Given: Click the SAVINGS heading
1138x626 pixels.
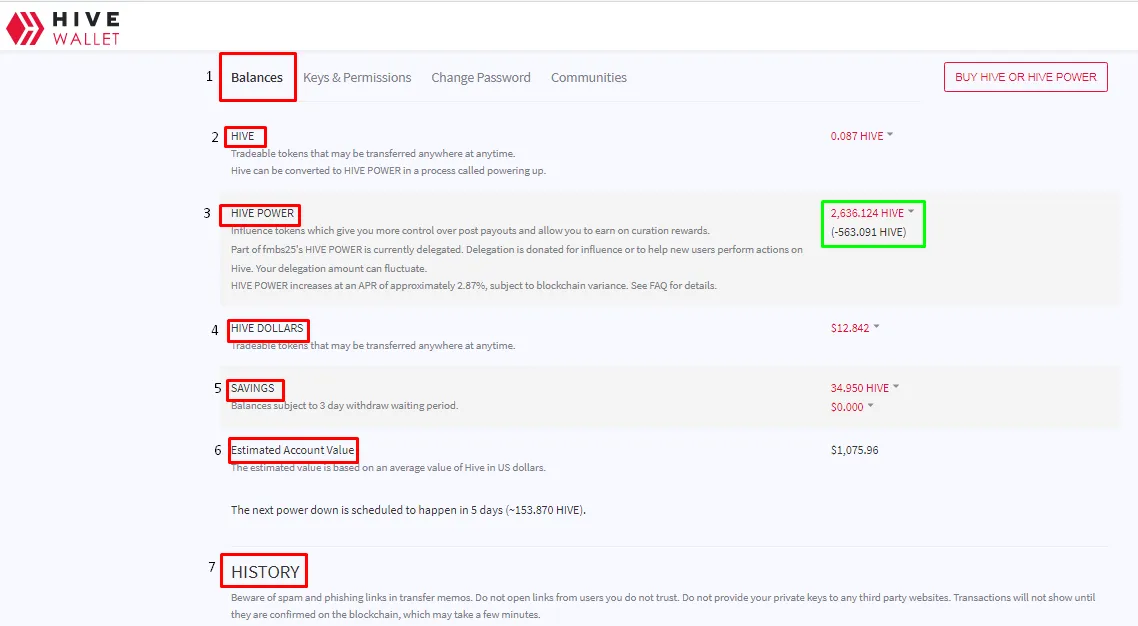Looking at the screenshot, I should point(253,388).
